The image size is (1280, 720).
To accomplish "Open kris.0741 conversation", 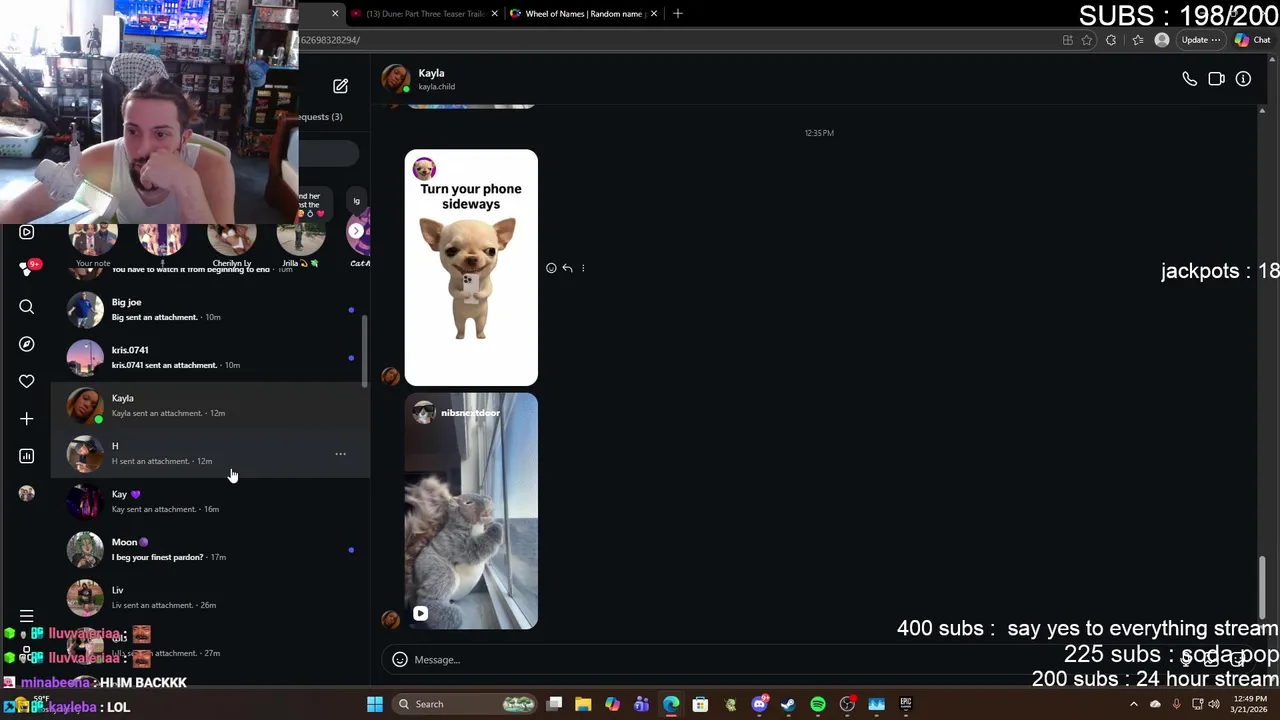I will (210, 357).
